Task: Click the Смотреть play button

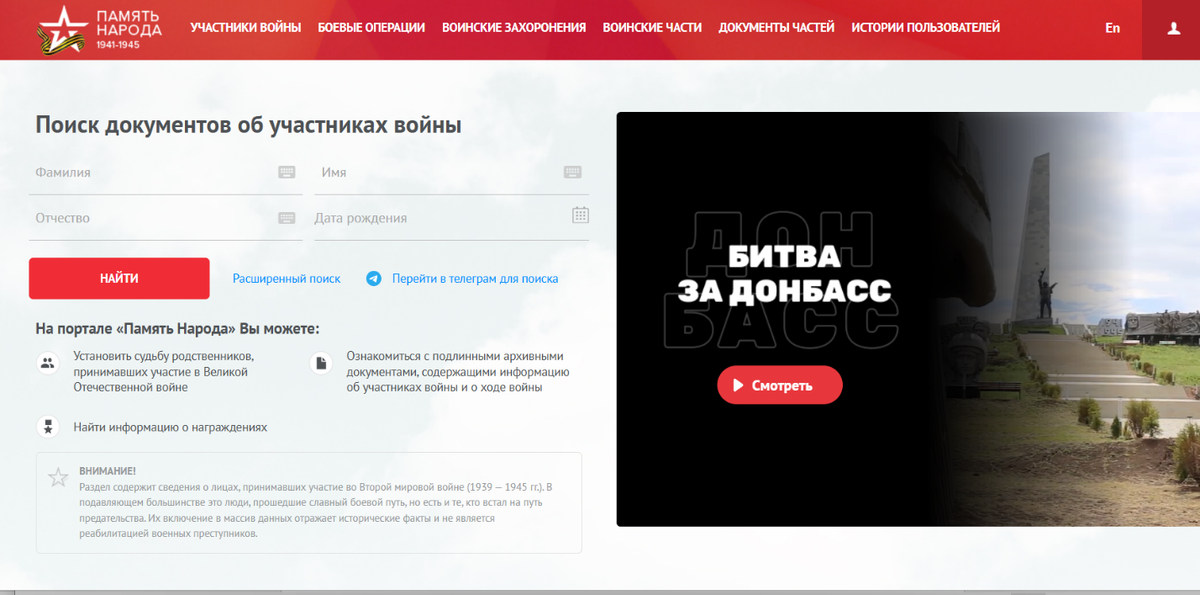Action: [x=780, y=385]
